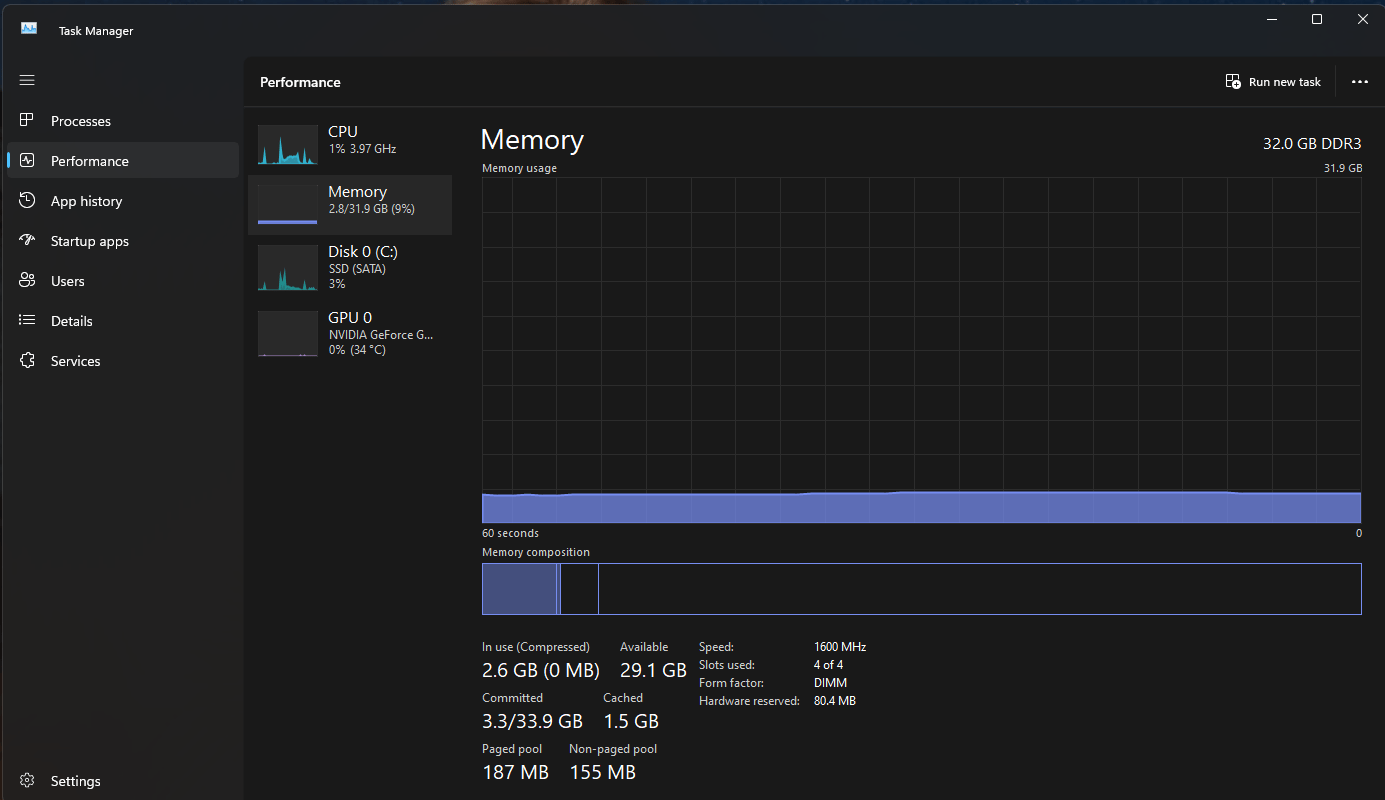Click the '80.4 MB' hardware reserved value
This screenshot has width=1385, height=800.
835,701
